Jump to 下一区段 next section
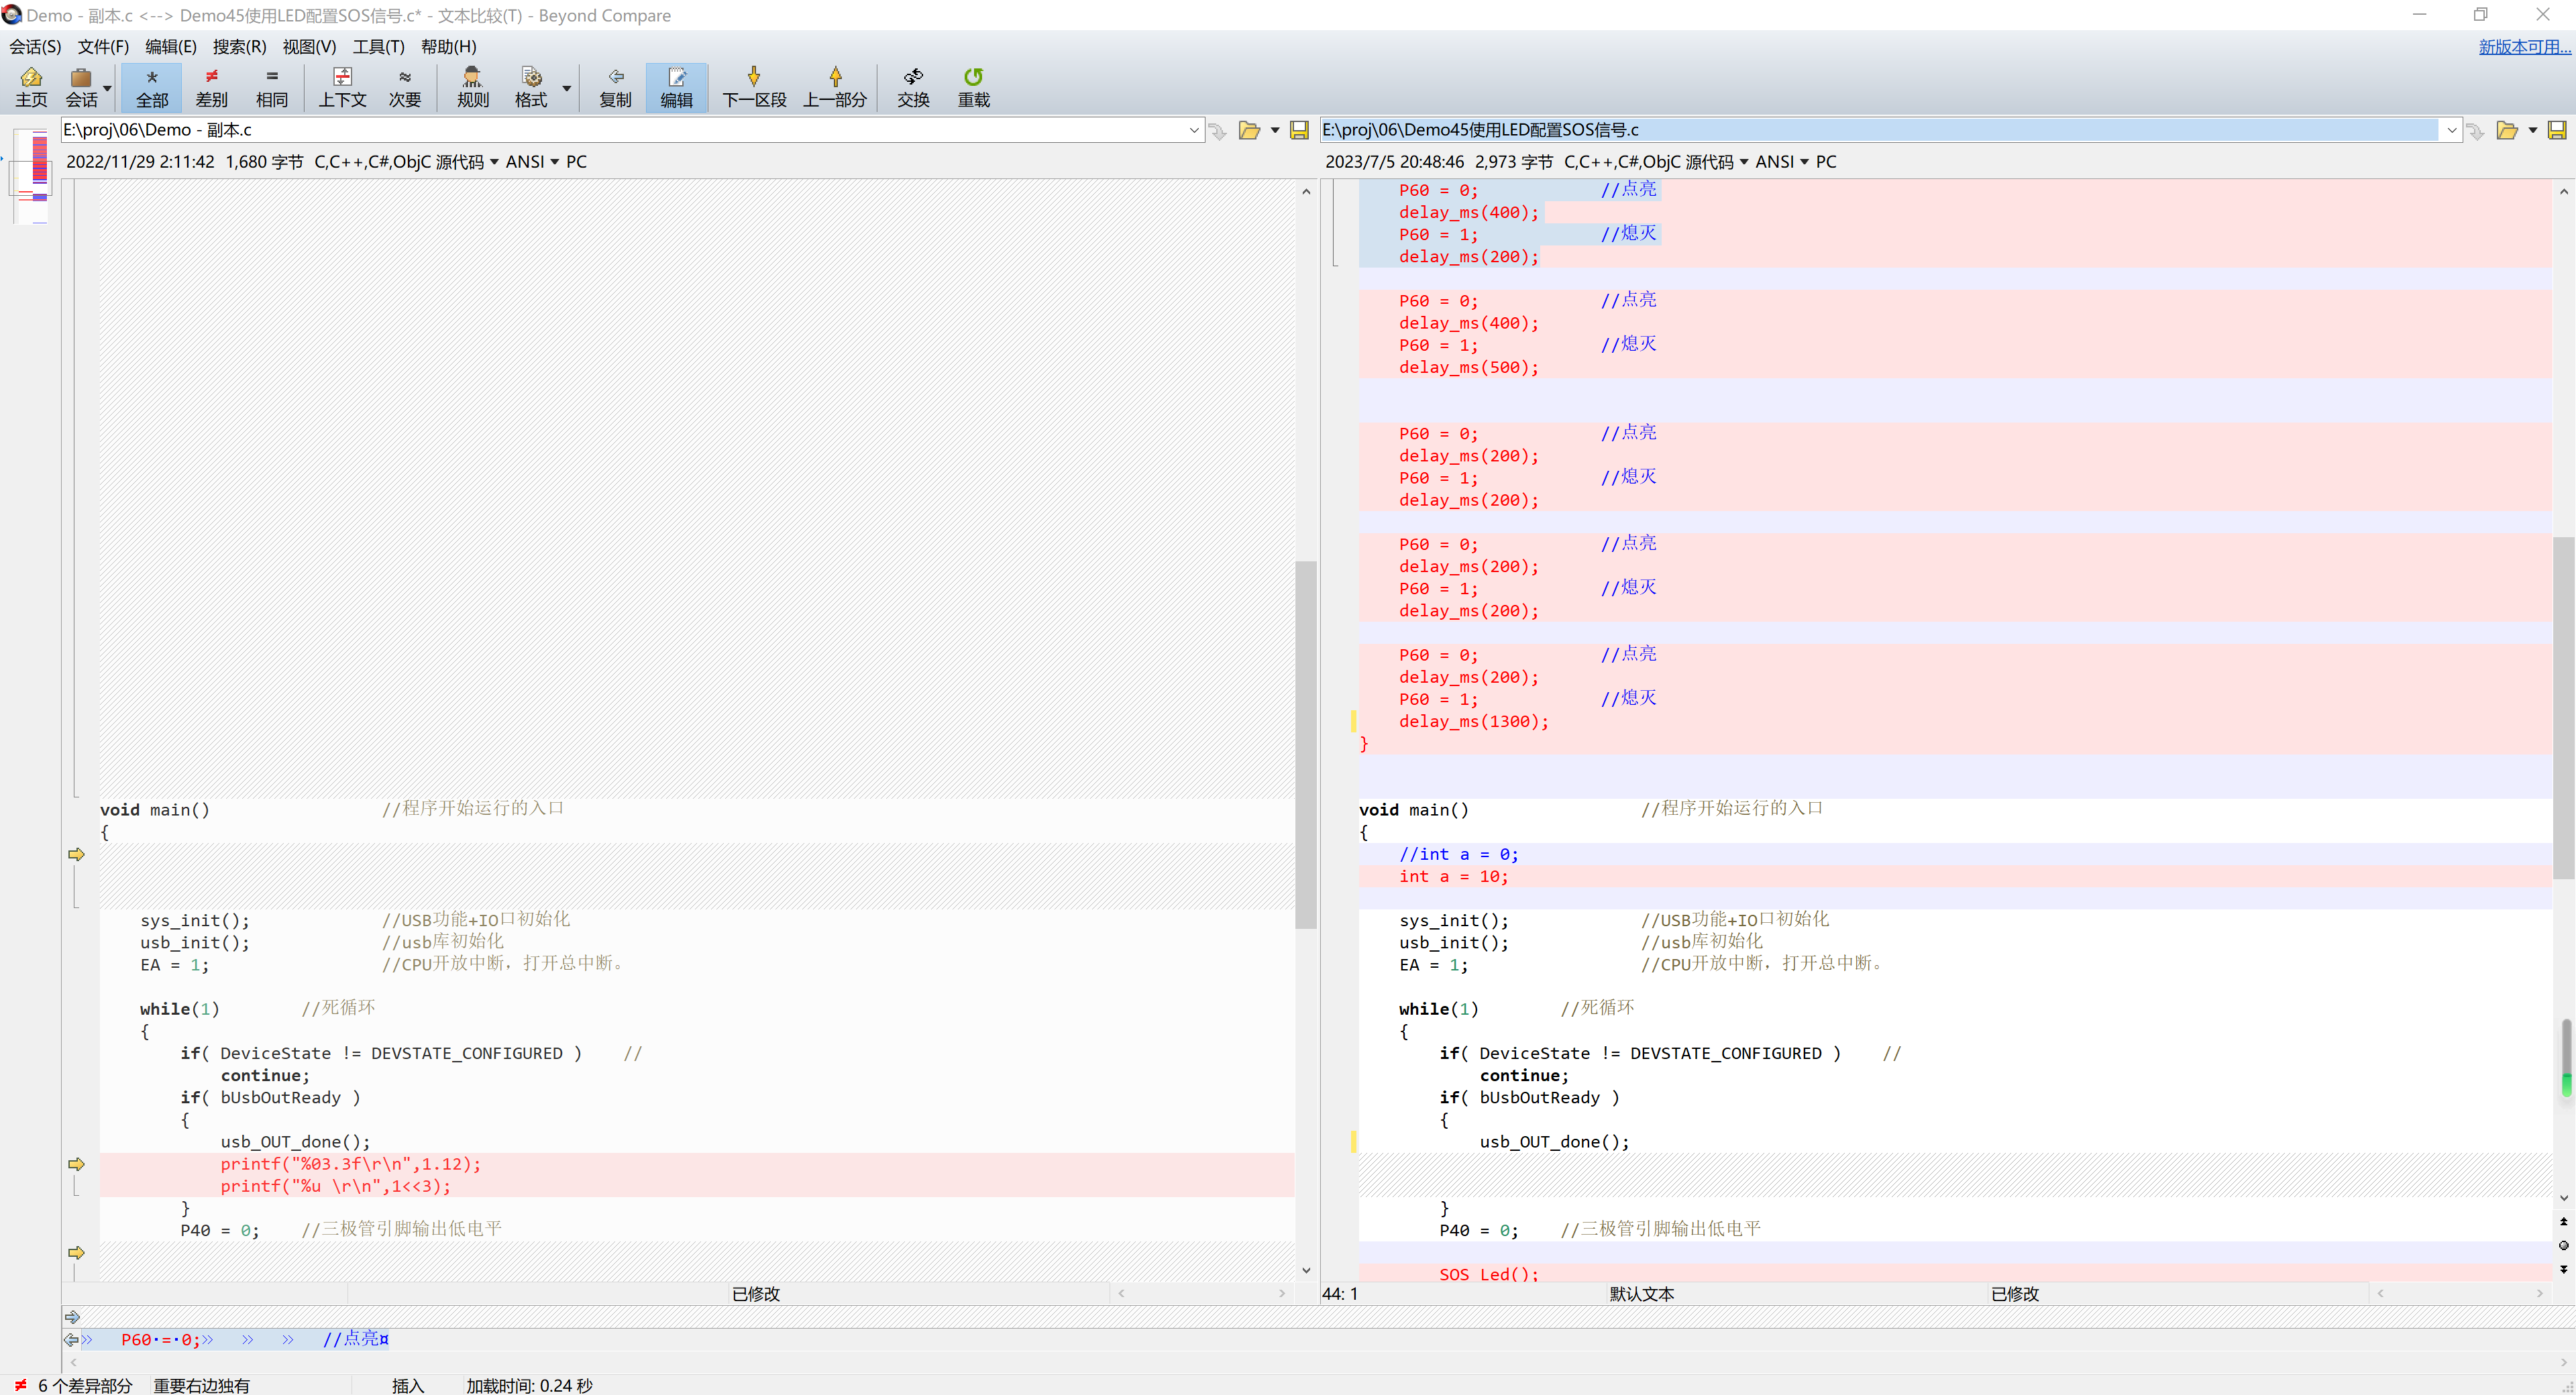Screen dimensions: 2576x1395 tap(754, 87)
